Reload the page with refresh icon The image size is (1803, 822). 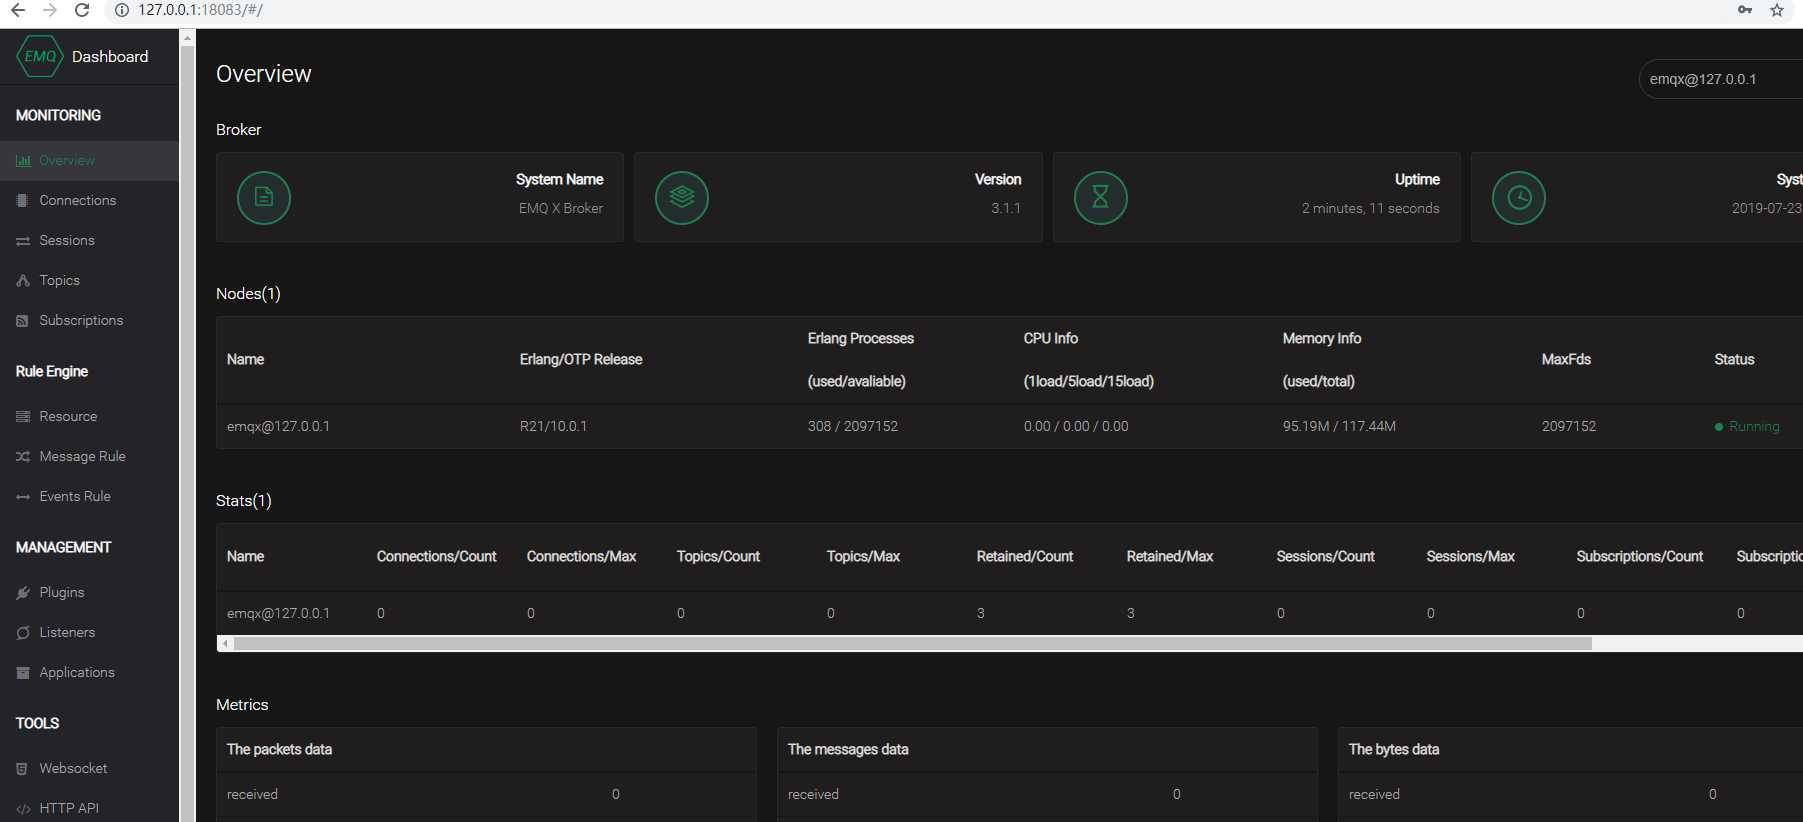point(82,10)
